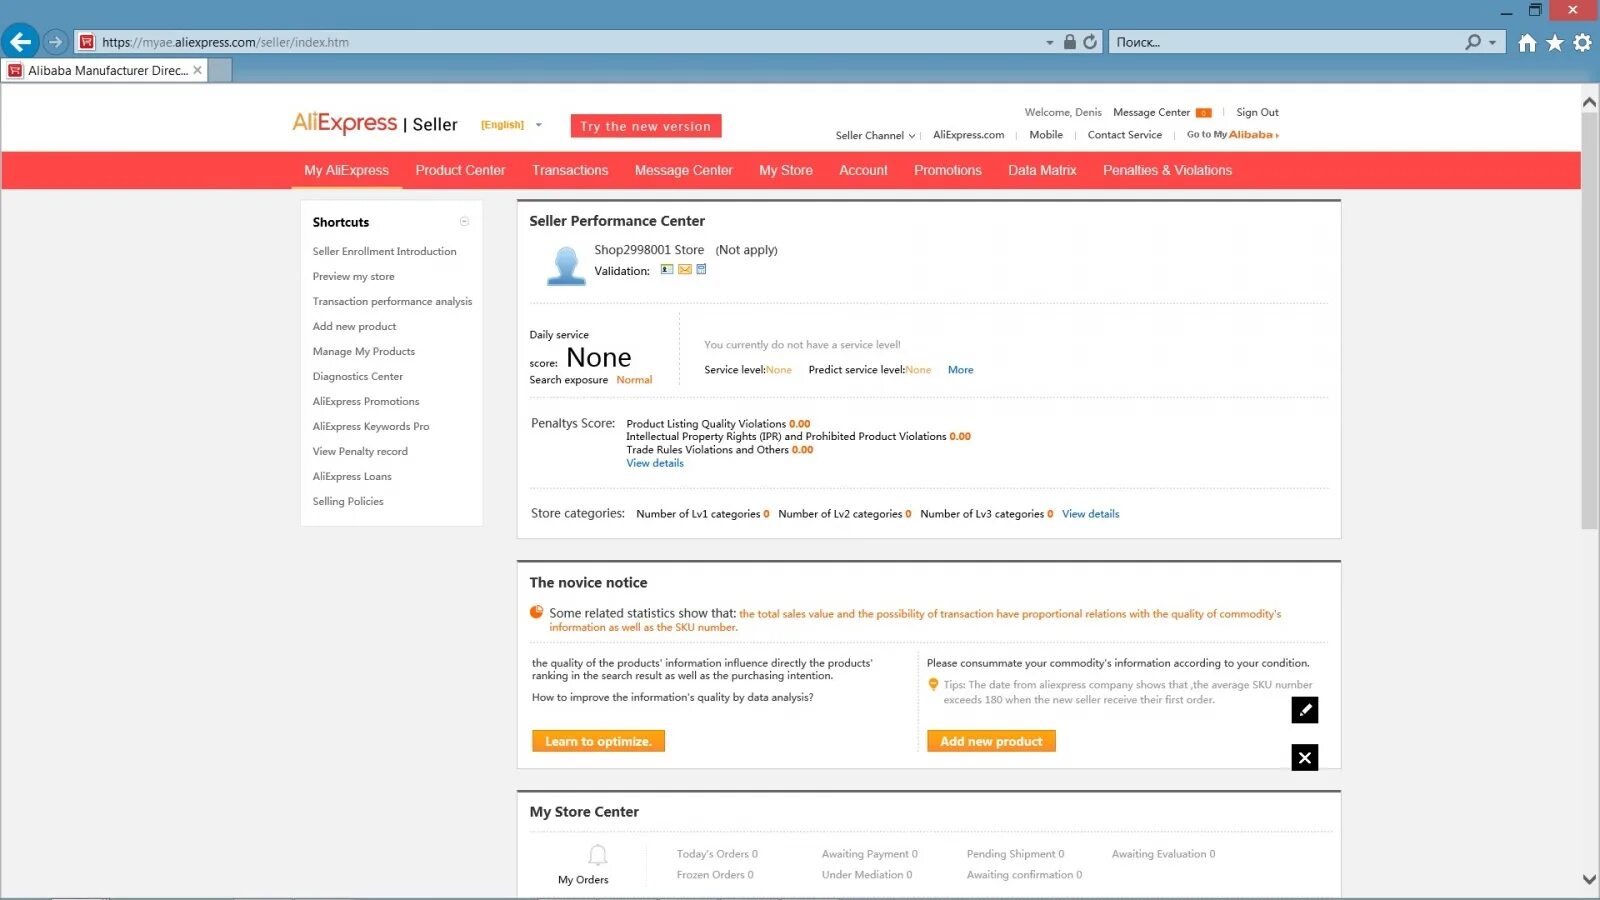
Task: Click the lock security icon in address bar
Action: click(1070, 42)
